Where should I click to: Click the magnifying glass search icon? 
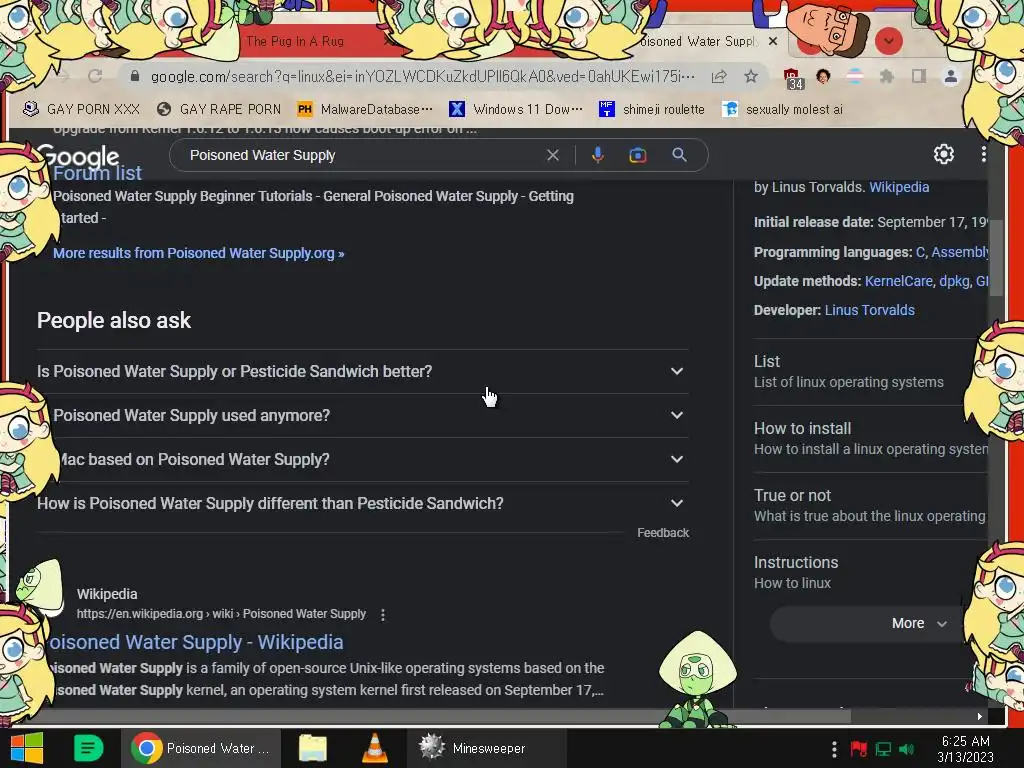[679, 155]
